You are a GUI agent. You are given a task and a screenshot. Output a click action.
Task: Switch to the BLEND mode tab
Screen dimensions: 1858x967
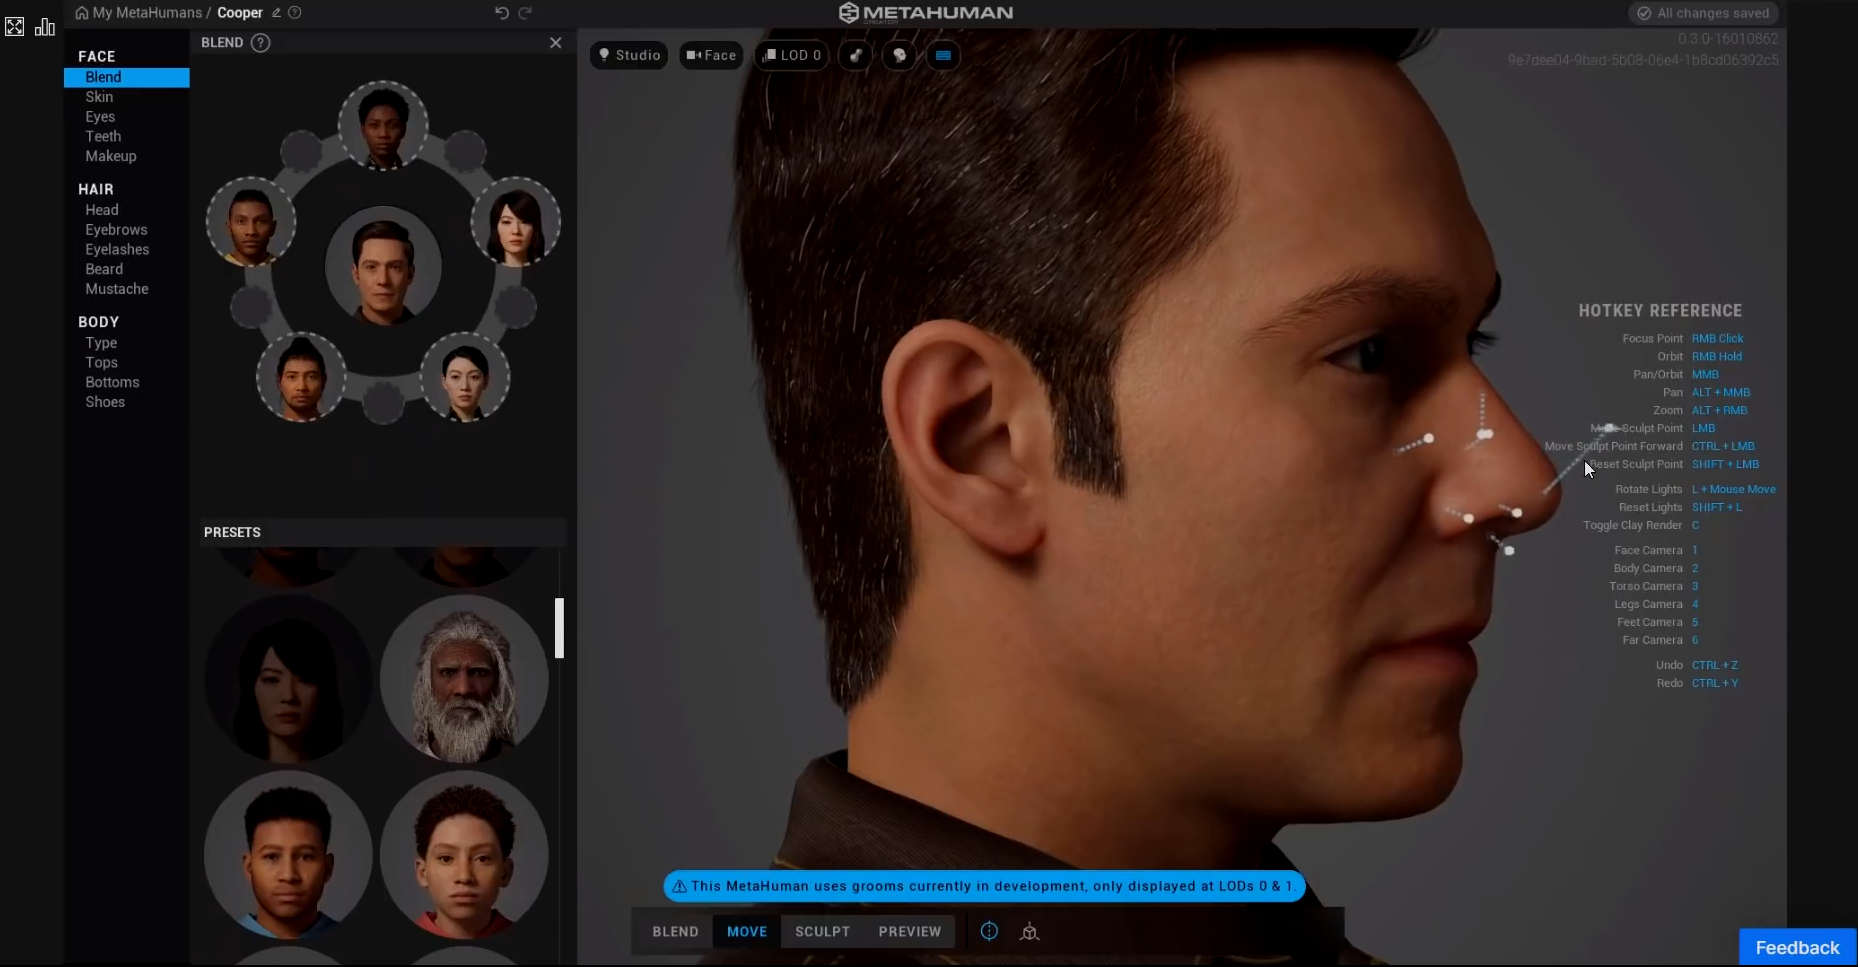pos(675,931)
